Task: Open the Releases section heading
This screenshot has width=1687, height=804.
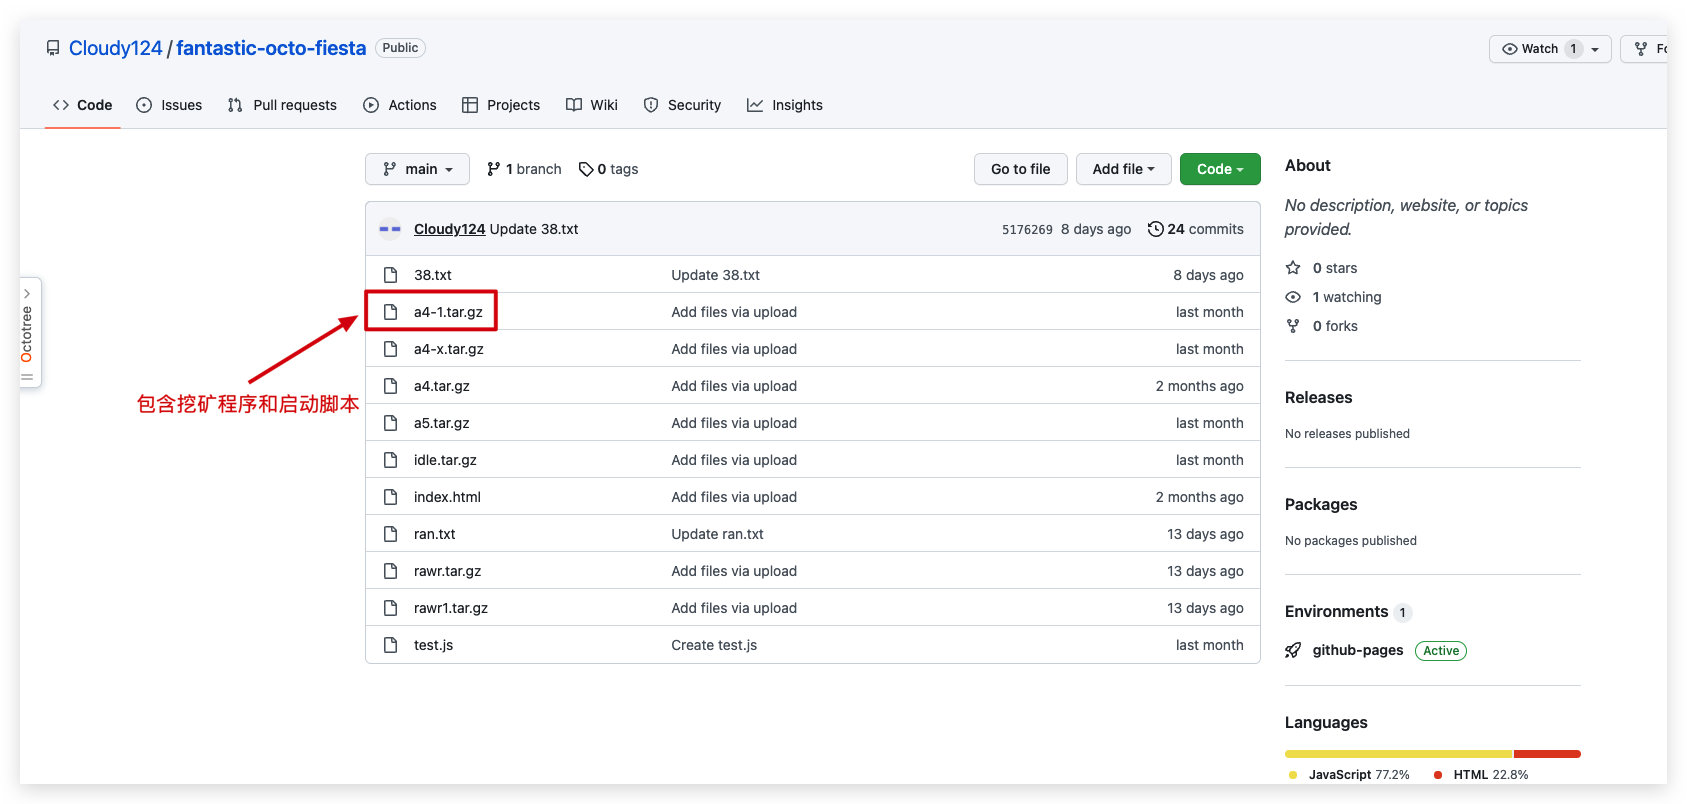Action: pos(1318,397)
